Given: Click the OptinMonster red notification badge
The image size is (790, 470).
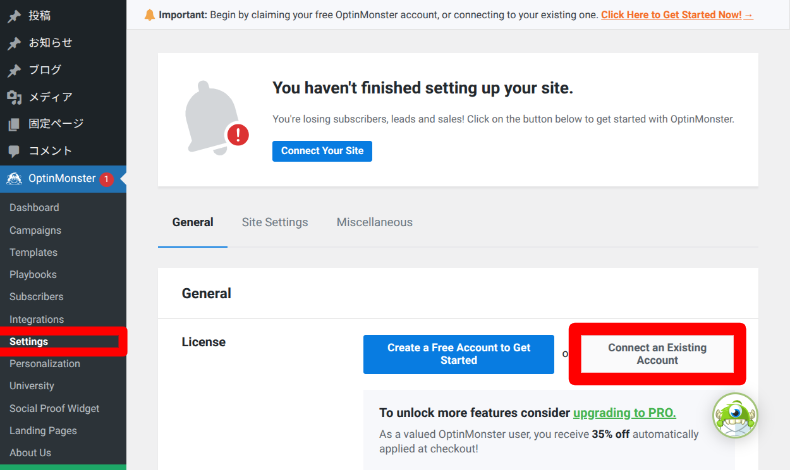Looking at the screenshot, I should point(106,180).
